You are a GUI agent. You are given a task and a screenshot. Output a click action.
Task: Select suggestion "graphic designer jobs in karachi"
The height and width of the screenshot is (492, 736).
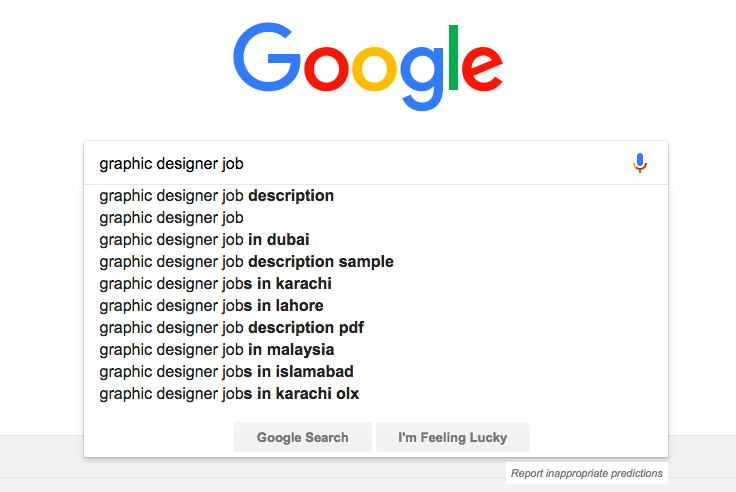(216, 284)
